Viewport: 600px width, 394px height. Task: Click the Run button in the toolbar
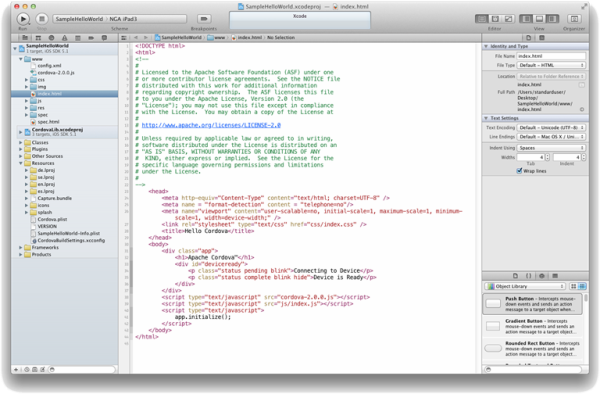pos(23,19)
